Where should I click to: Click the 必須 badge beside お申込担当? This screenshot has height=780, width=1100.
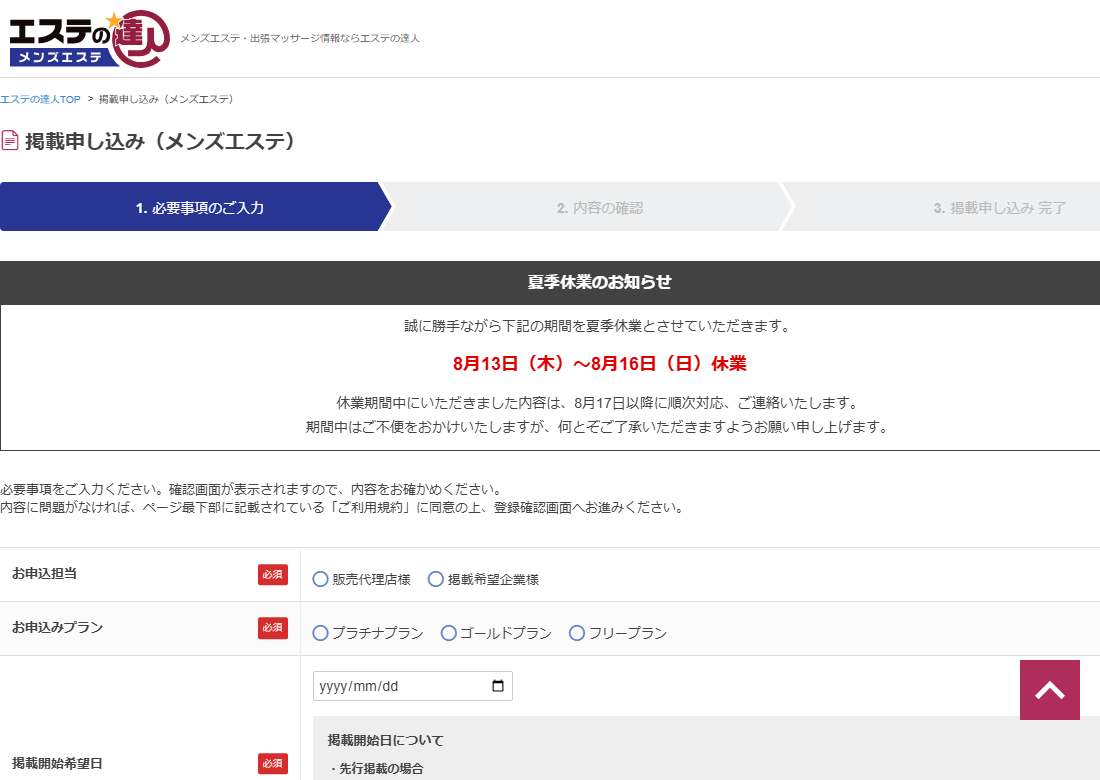pos(273,574)
